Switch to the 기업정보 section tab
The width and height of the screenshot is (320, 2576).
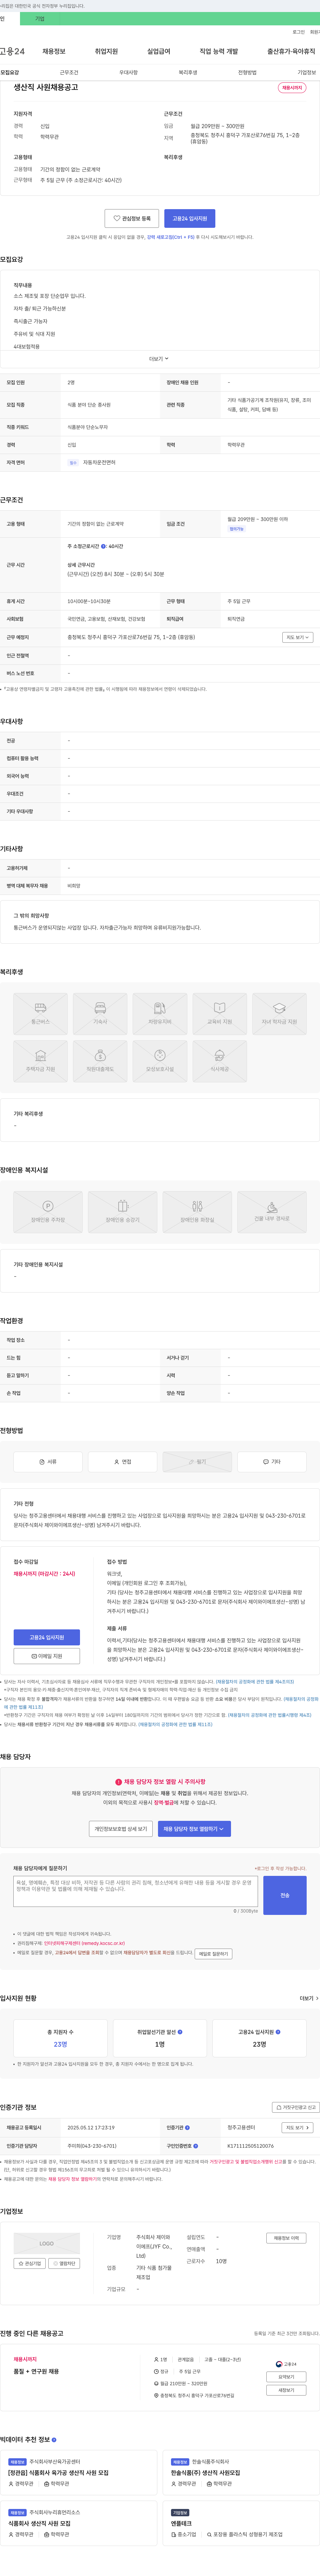[307, 72]
